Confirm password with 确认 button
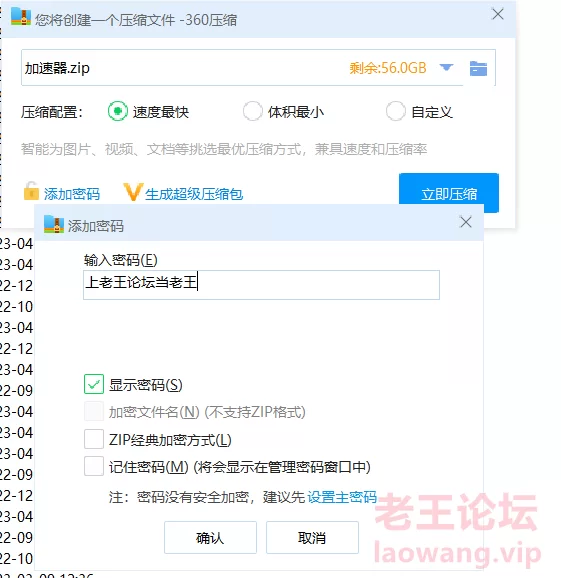This screenshot has width=561, height=578. tap(210, 537)
